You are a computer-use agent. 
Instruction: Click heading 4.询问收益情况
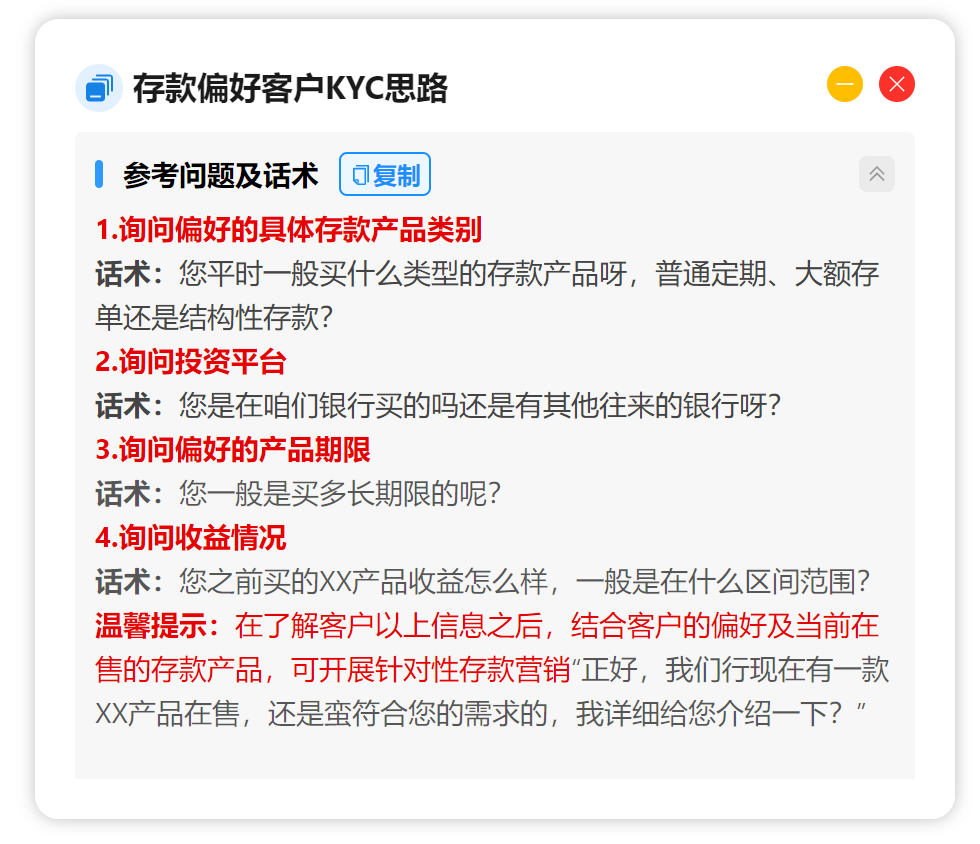(x=191, y=538)
